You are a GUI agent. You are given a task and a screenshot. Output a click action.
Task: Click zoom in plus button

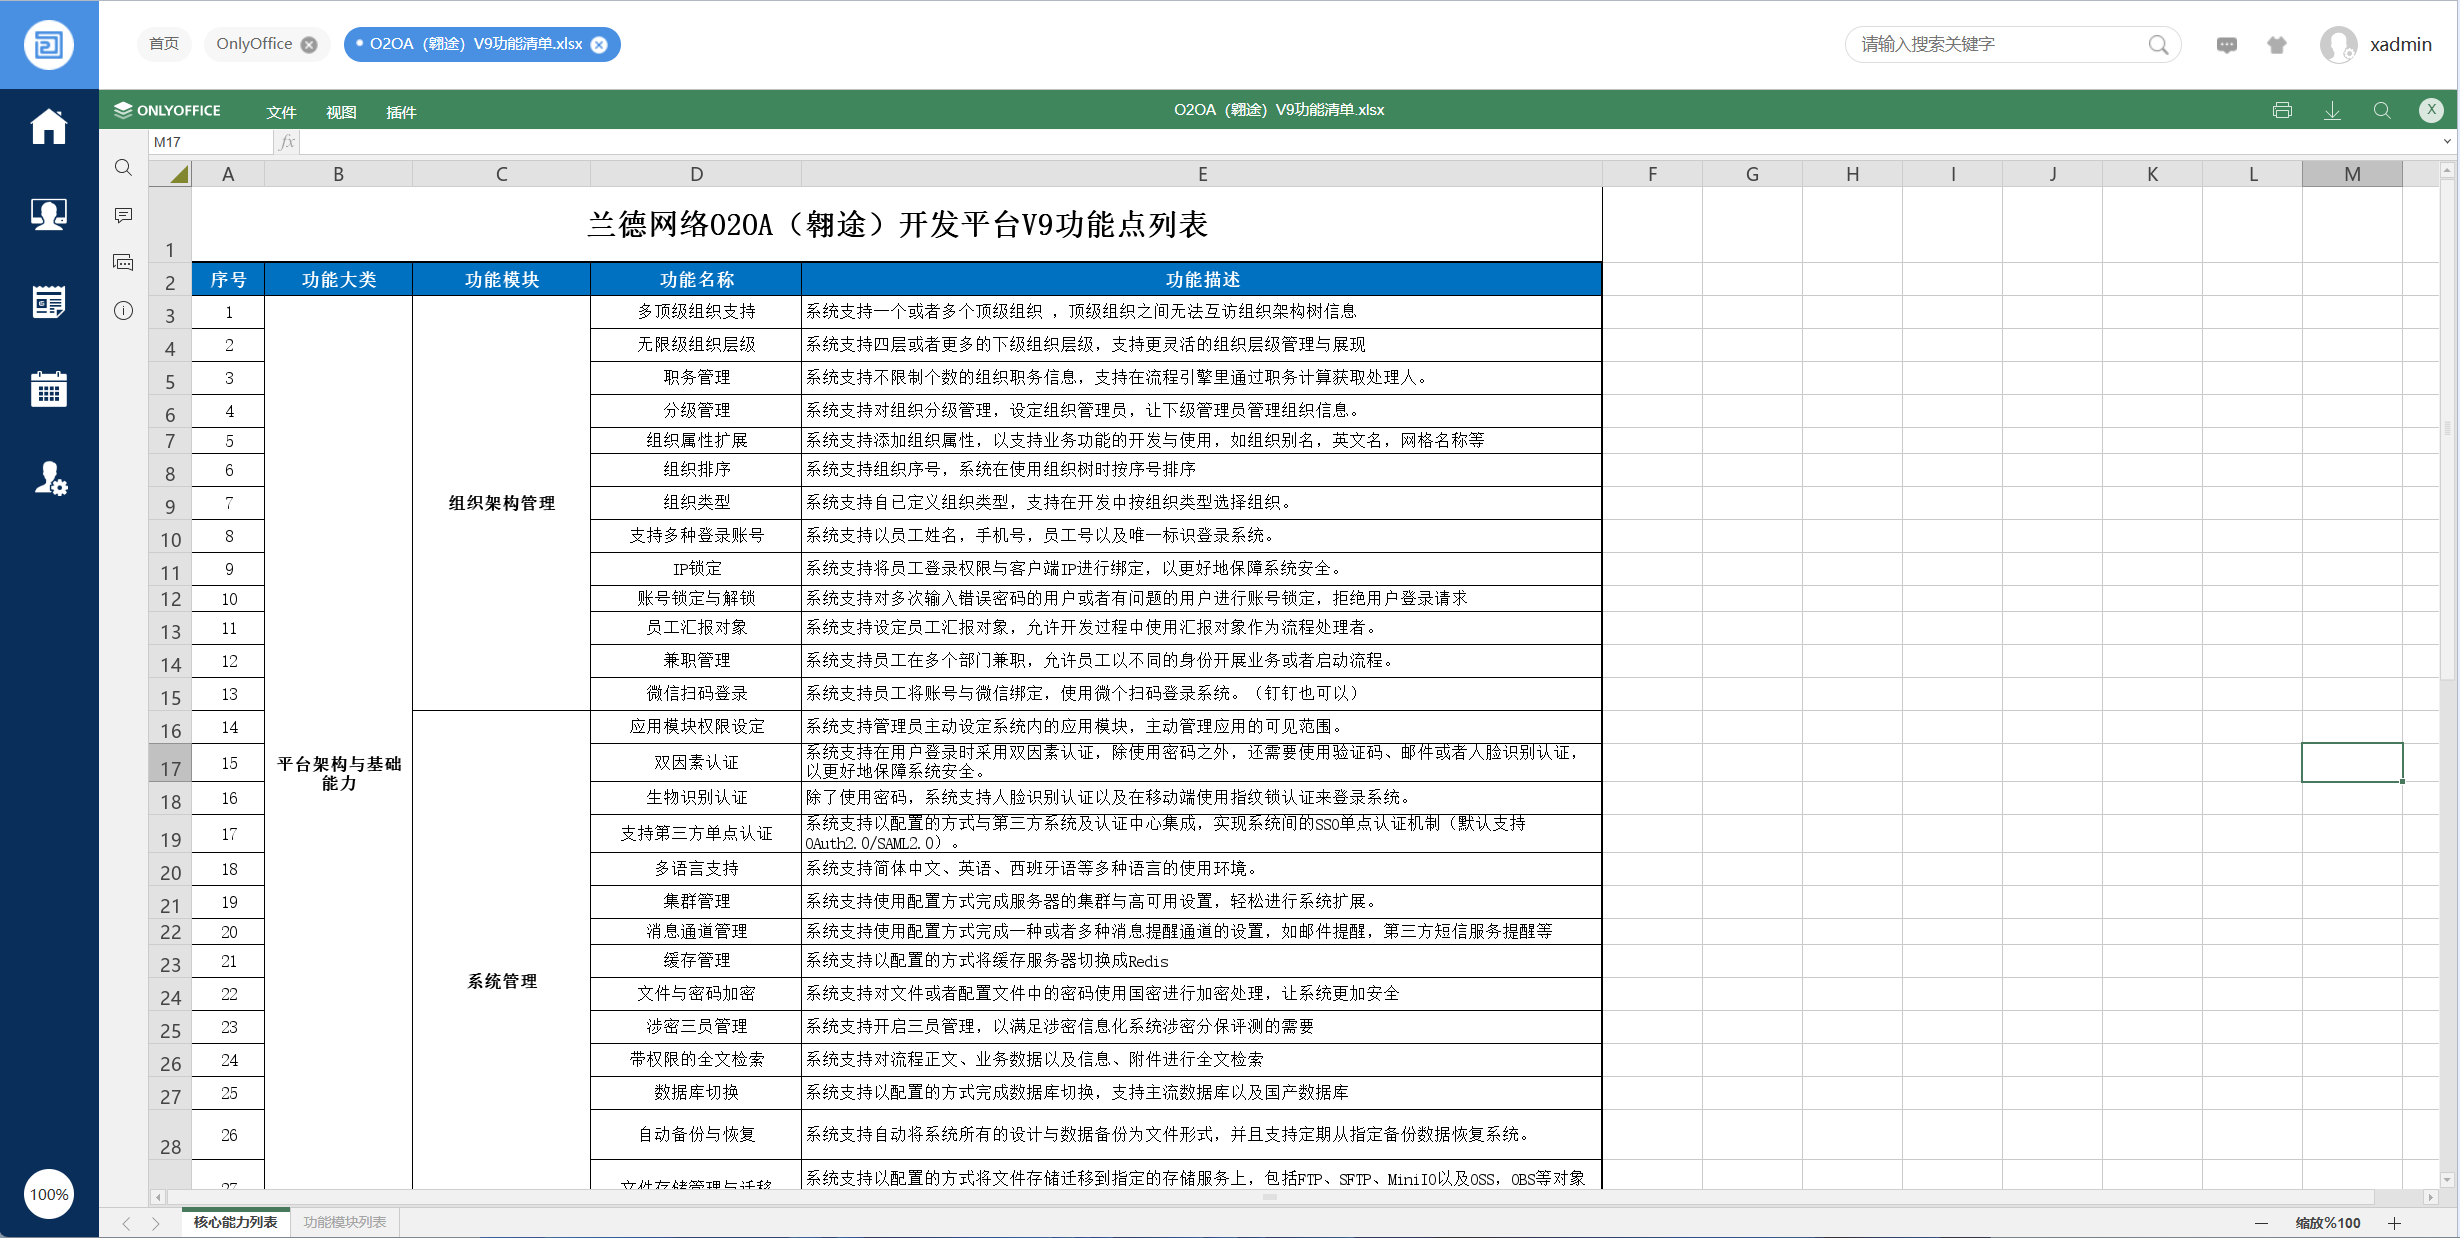click(2394, 1223)
